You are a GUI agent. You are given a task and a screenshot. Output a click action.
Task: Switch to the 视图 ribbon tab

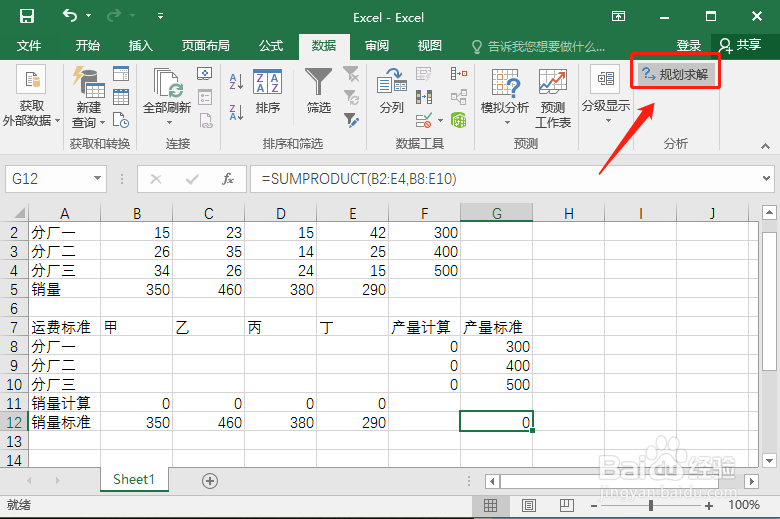[x=430, y=46]
